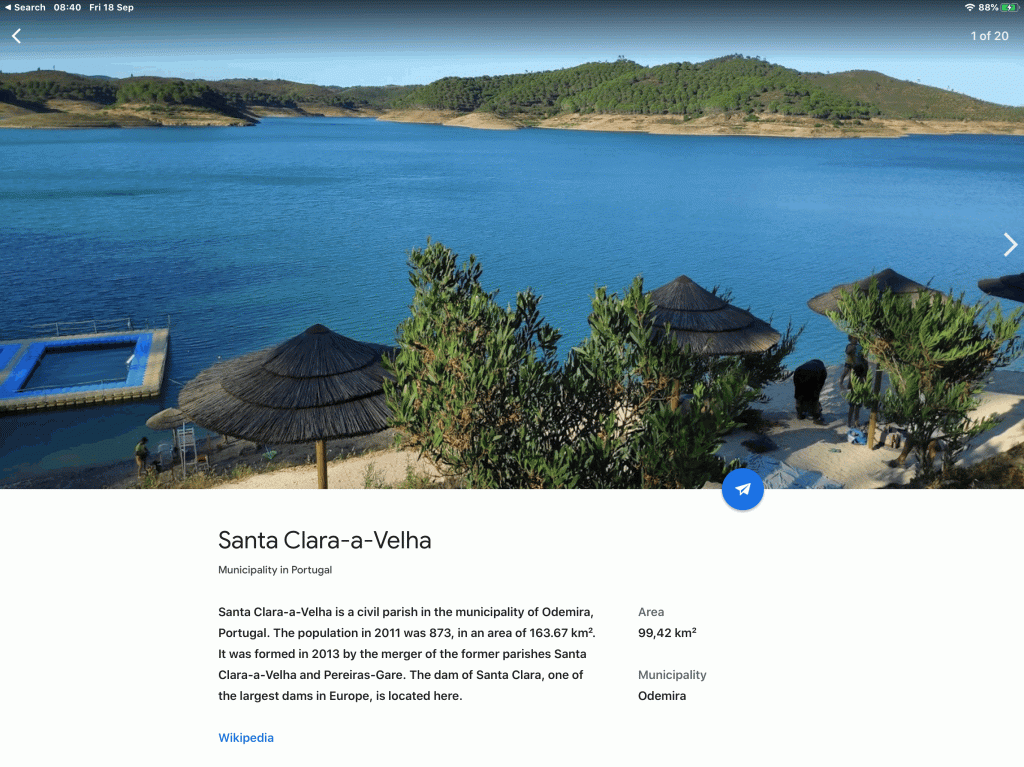1024x767 pixels.
Task: Tap the small back triangle beside Search
Action: pyautogui.click(x=8, y=7)
